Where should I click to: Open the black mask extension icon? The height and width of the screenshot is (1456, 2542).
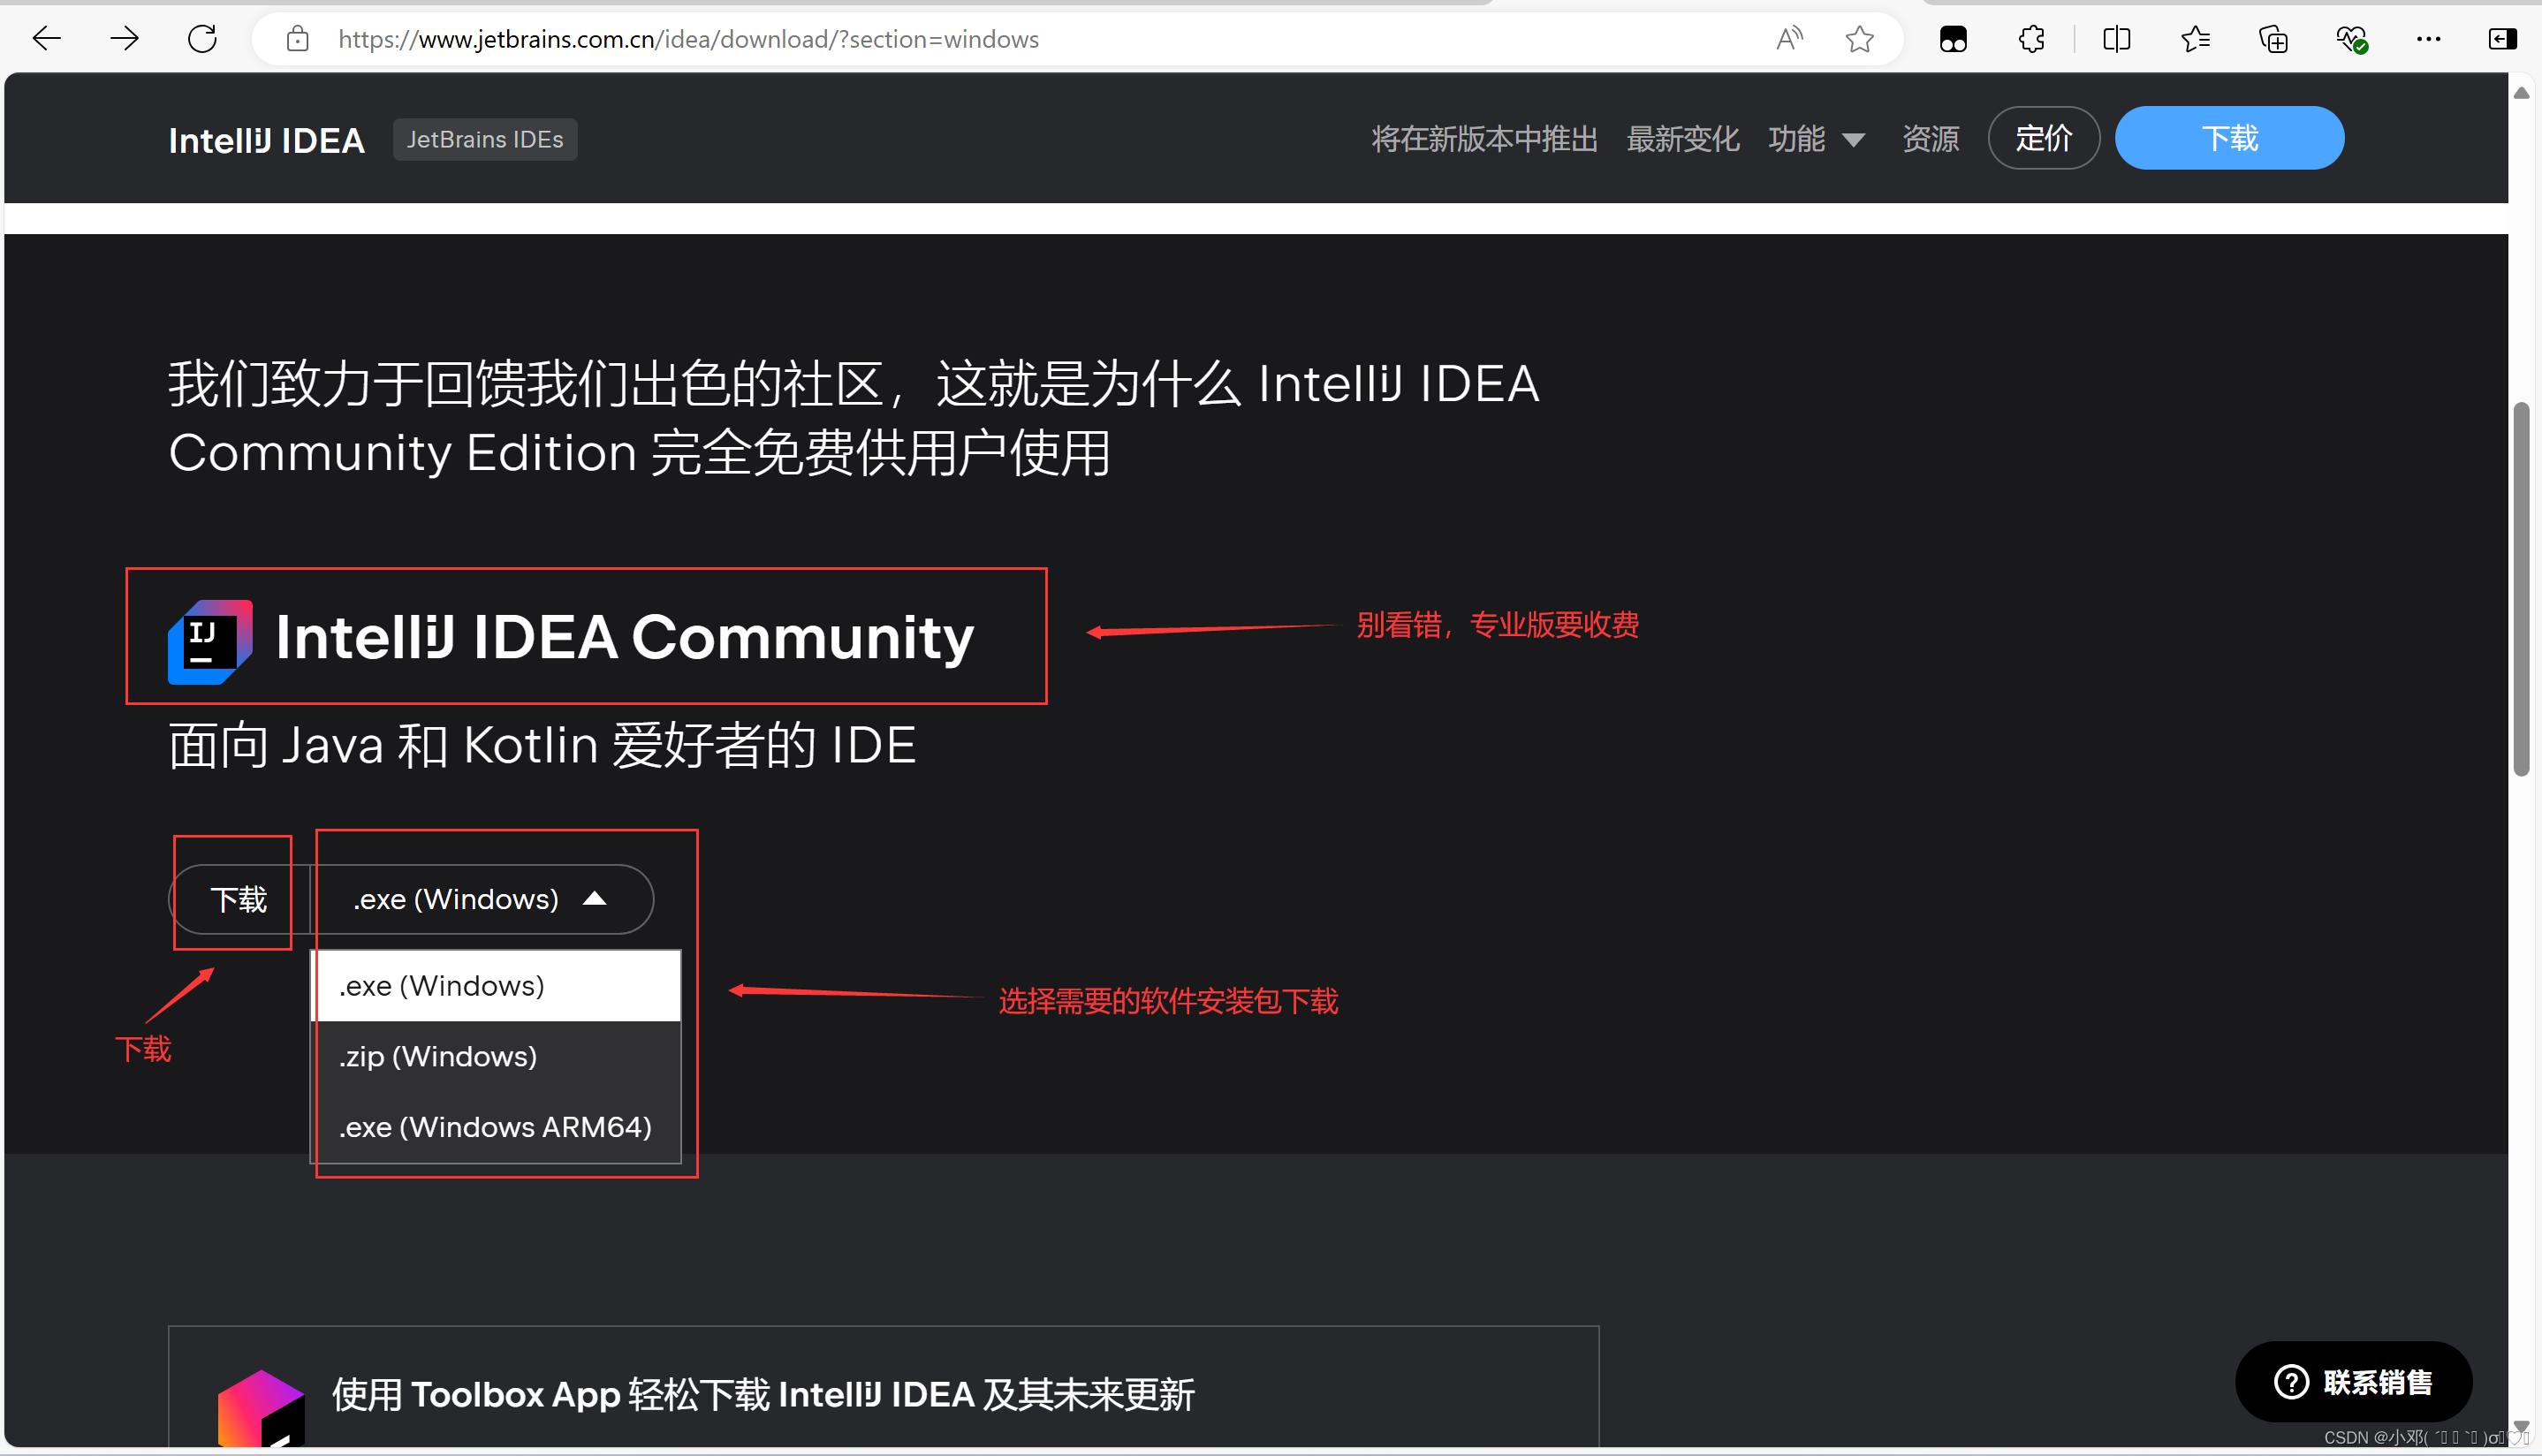(x=1953, y=39)
